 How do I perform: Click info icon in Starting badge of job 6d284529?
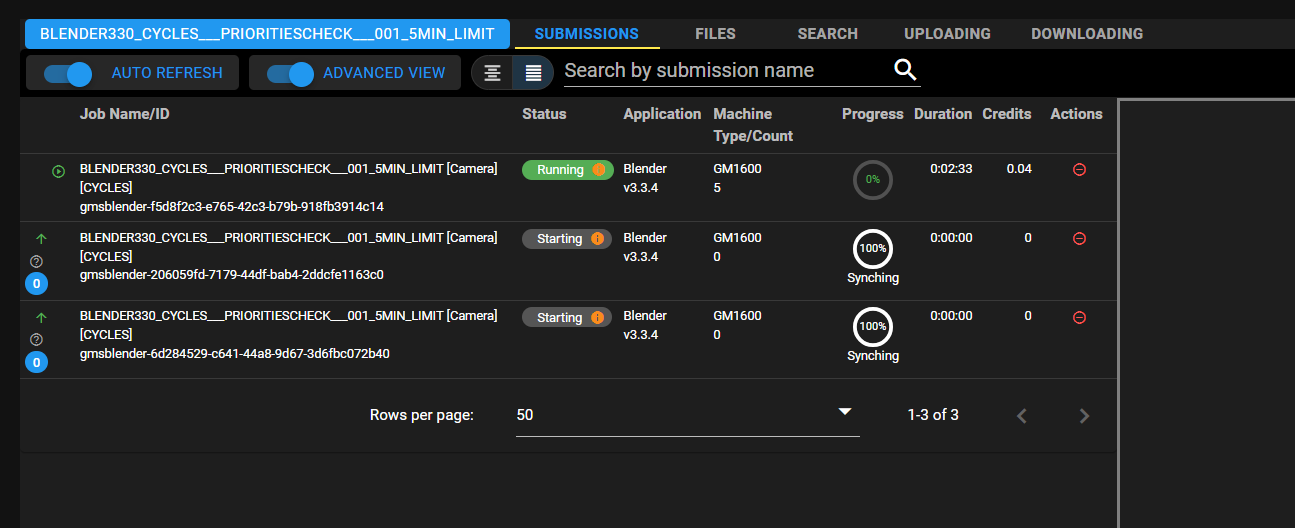point(598,317)
